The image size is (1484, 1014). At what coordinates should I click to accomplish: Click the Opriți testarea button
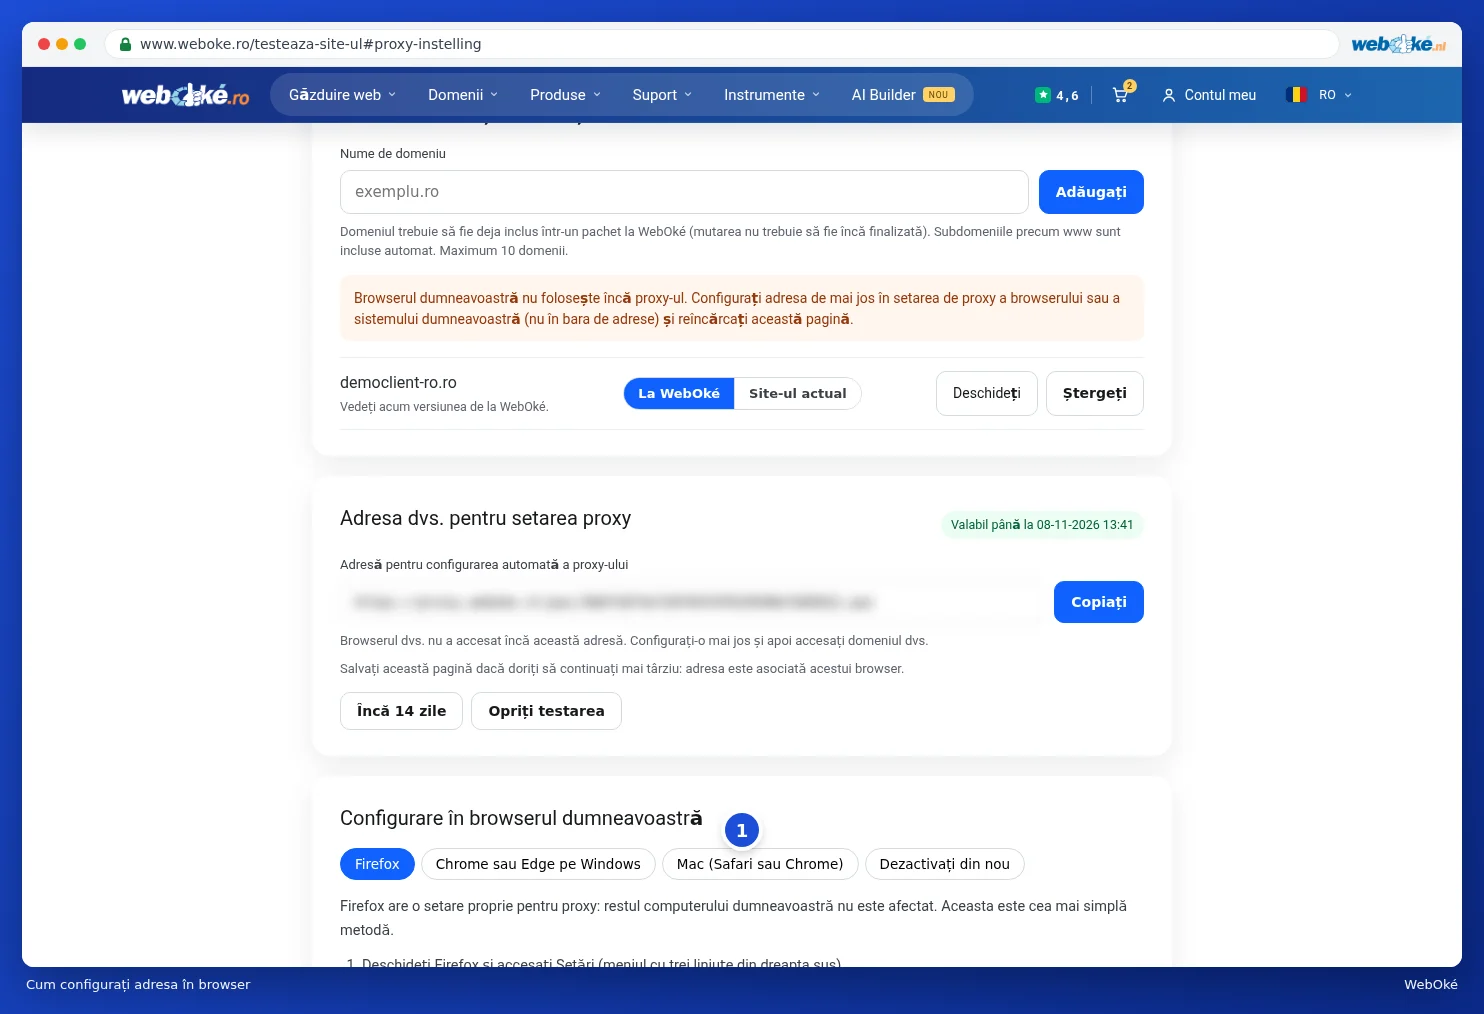546,711
